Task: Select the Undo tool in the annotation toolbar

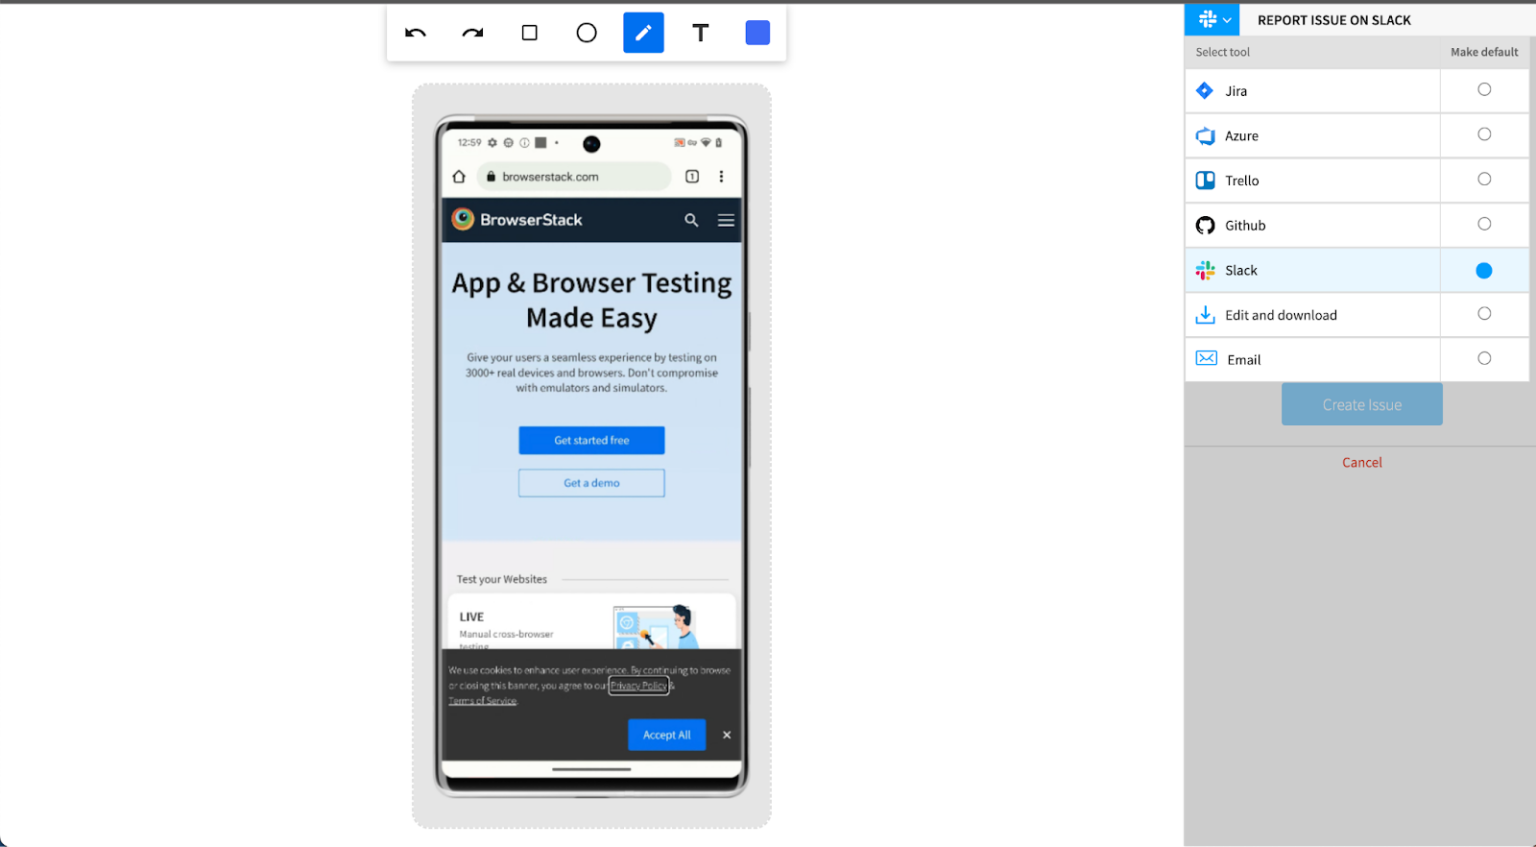Action: (415, 32)
